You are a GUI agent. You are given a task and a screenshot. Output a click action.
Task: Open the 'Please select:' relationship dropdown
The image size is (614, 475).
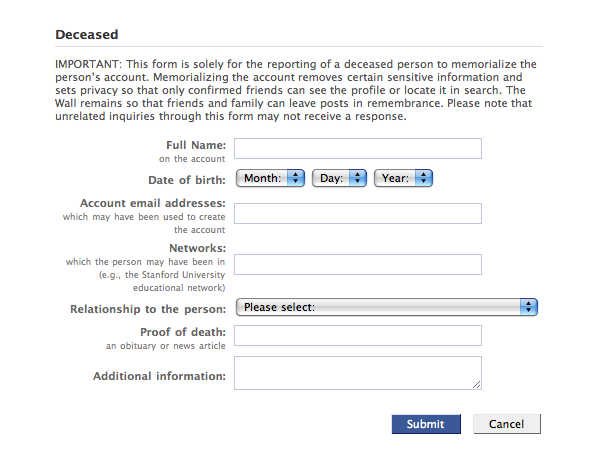click(x=386, y=307)
